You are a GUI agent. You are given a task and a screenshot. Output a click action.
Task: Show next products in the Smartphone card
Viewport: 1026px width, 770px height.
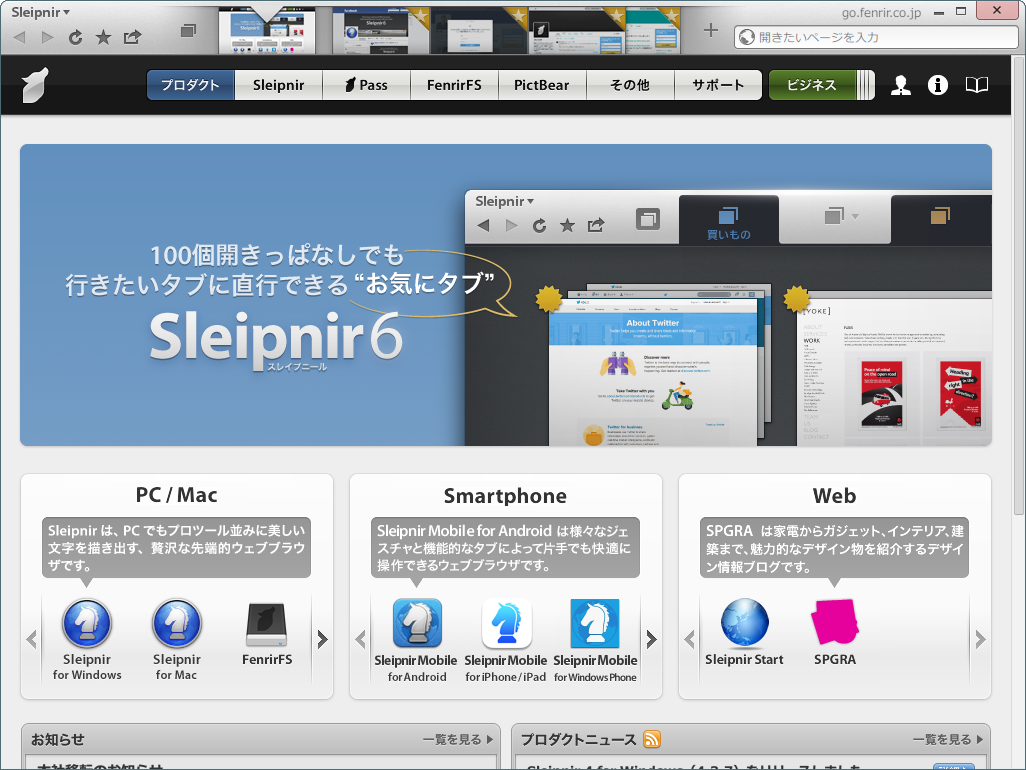pos(651,639)
